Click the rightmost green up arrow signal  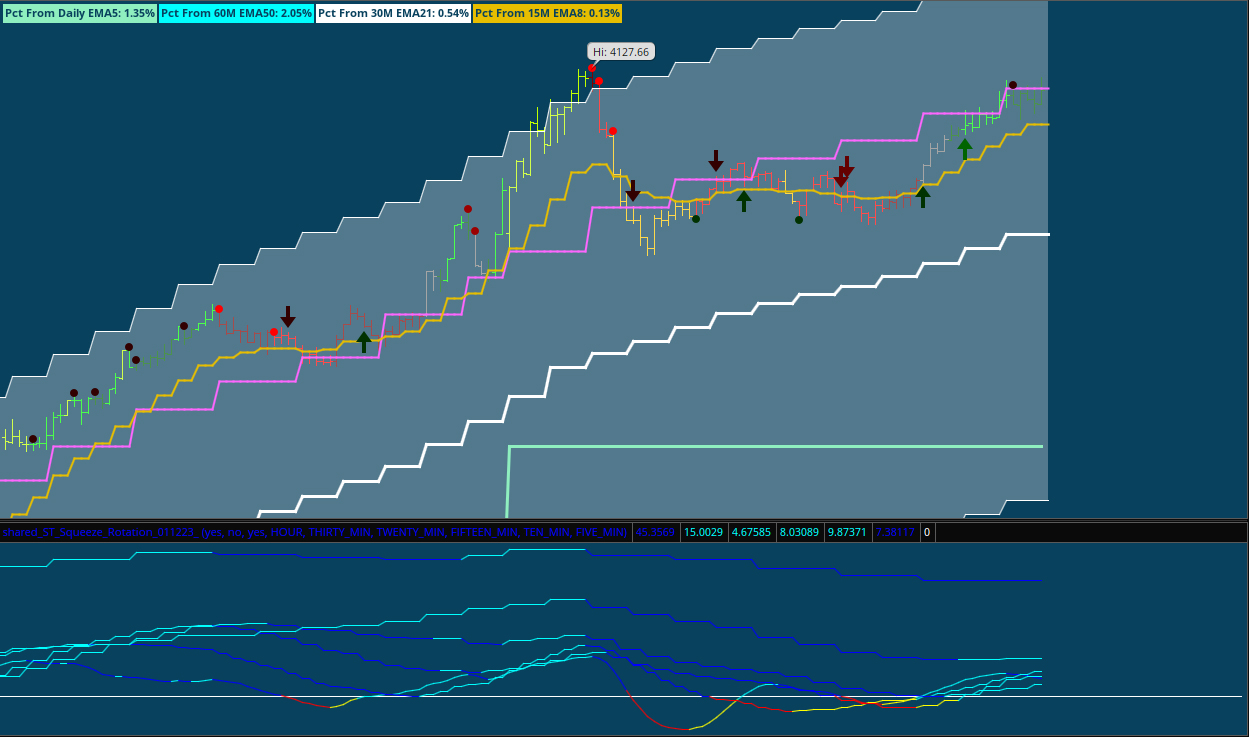(x=964, y=149)
